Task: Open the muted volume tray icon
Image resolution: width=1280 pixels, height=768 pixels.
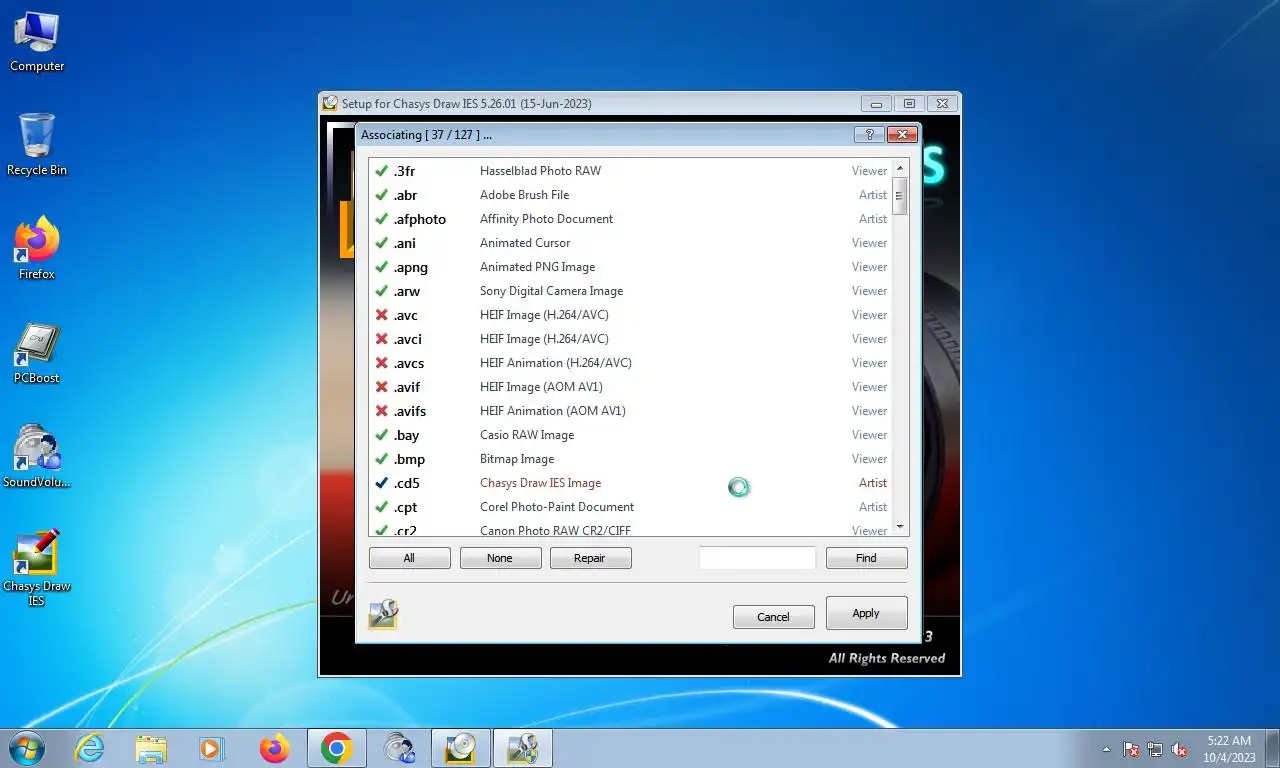Action: [1179, 749]
